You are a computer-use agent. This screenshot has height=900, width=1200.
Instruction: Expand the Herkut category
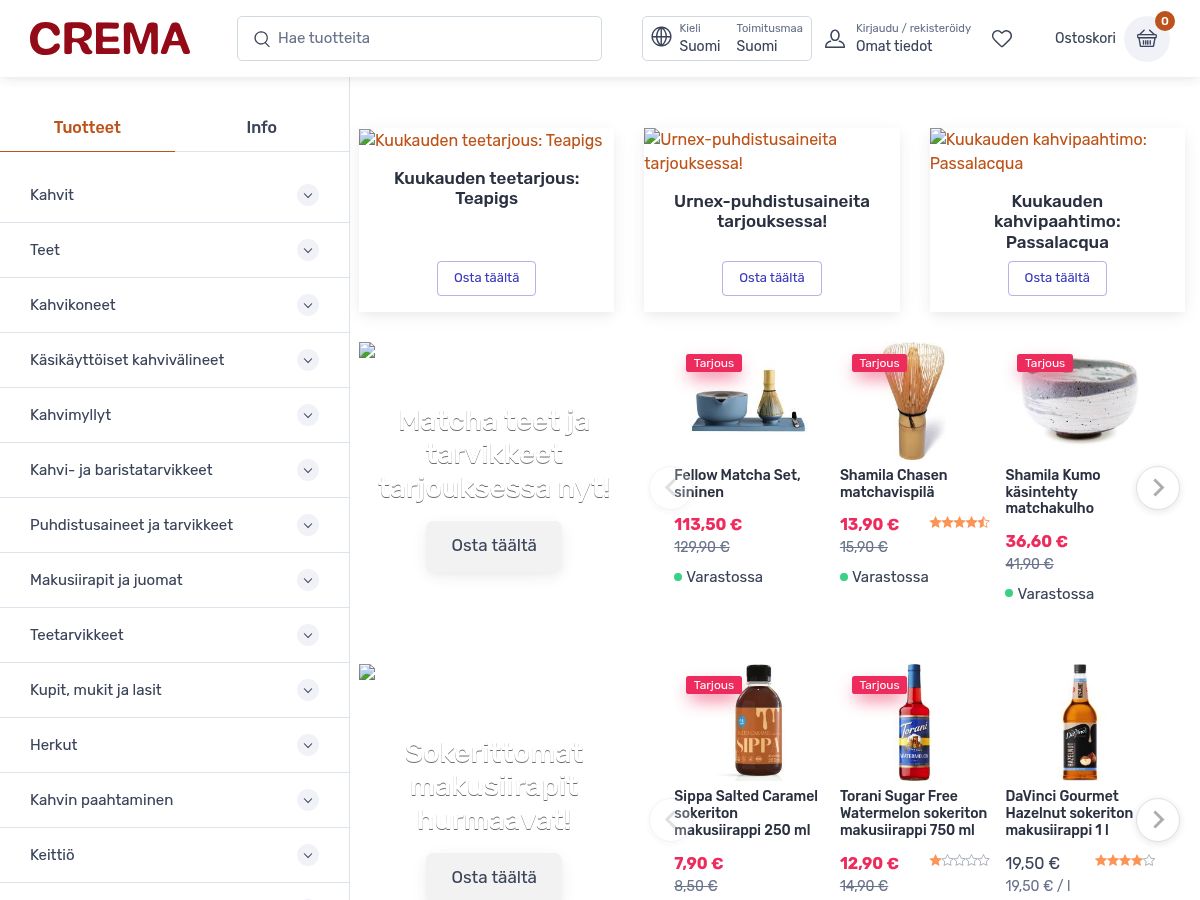(x=308, y=745)
